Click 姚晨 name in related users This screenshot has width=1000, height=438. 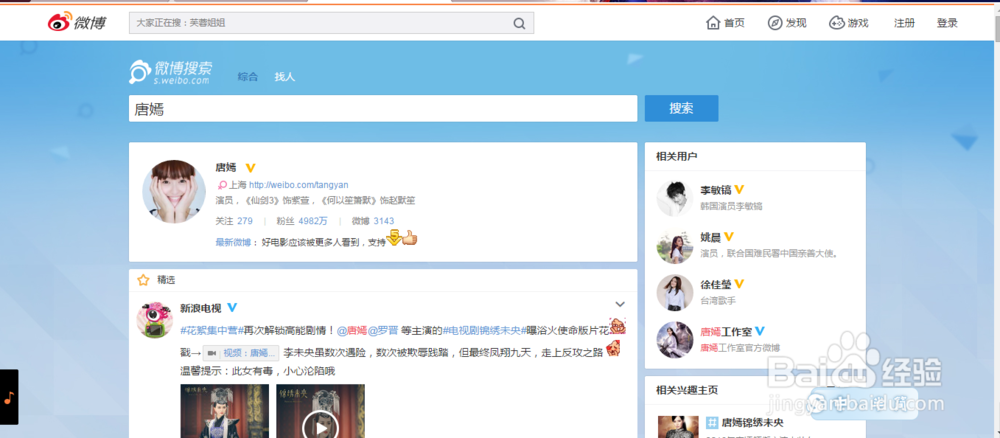[710, 237]
